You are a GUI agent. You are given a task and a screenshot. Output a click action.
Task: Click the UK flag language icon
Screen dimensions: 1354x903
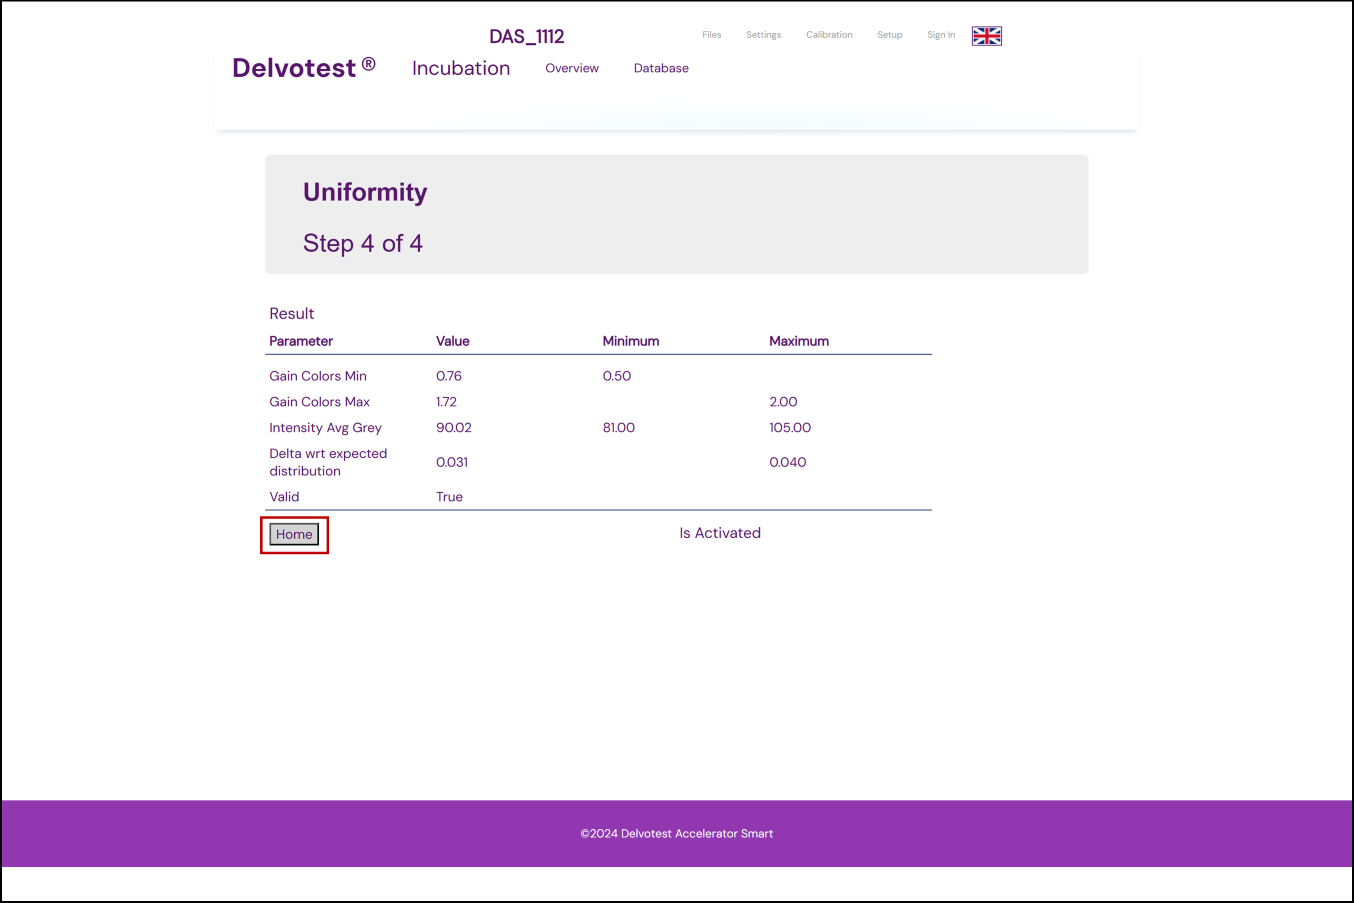pos(986,36)
